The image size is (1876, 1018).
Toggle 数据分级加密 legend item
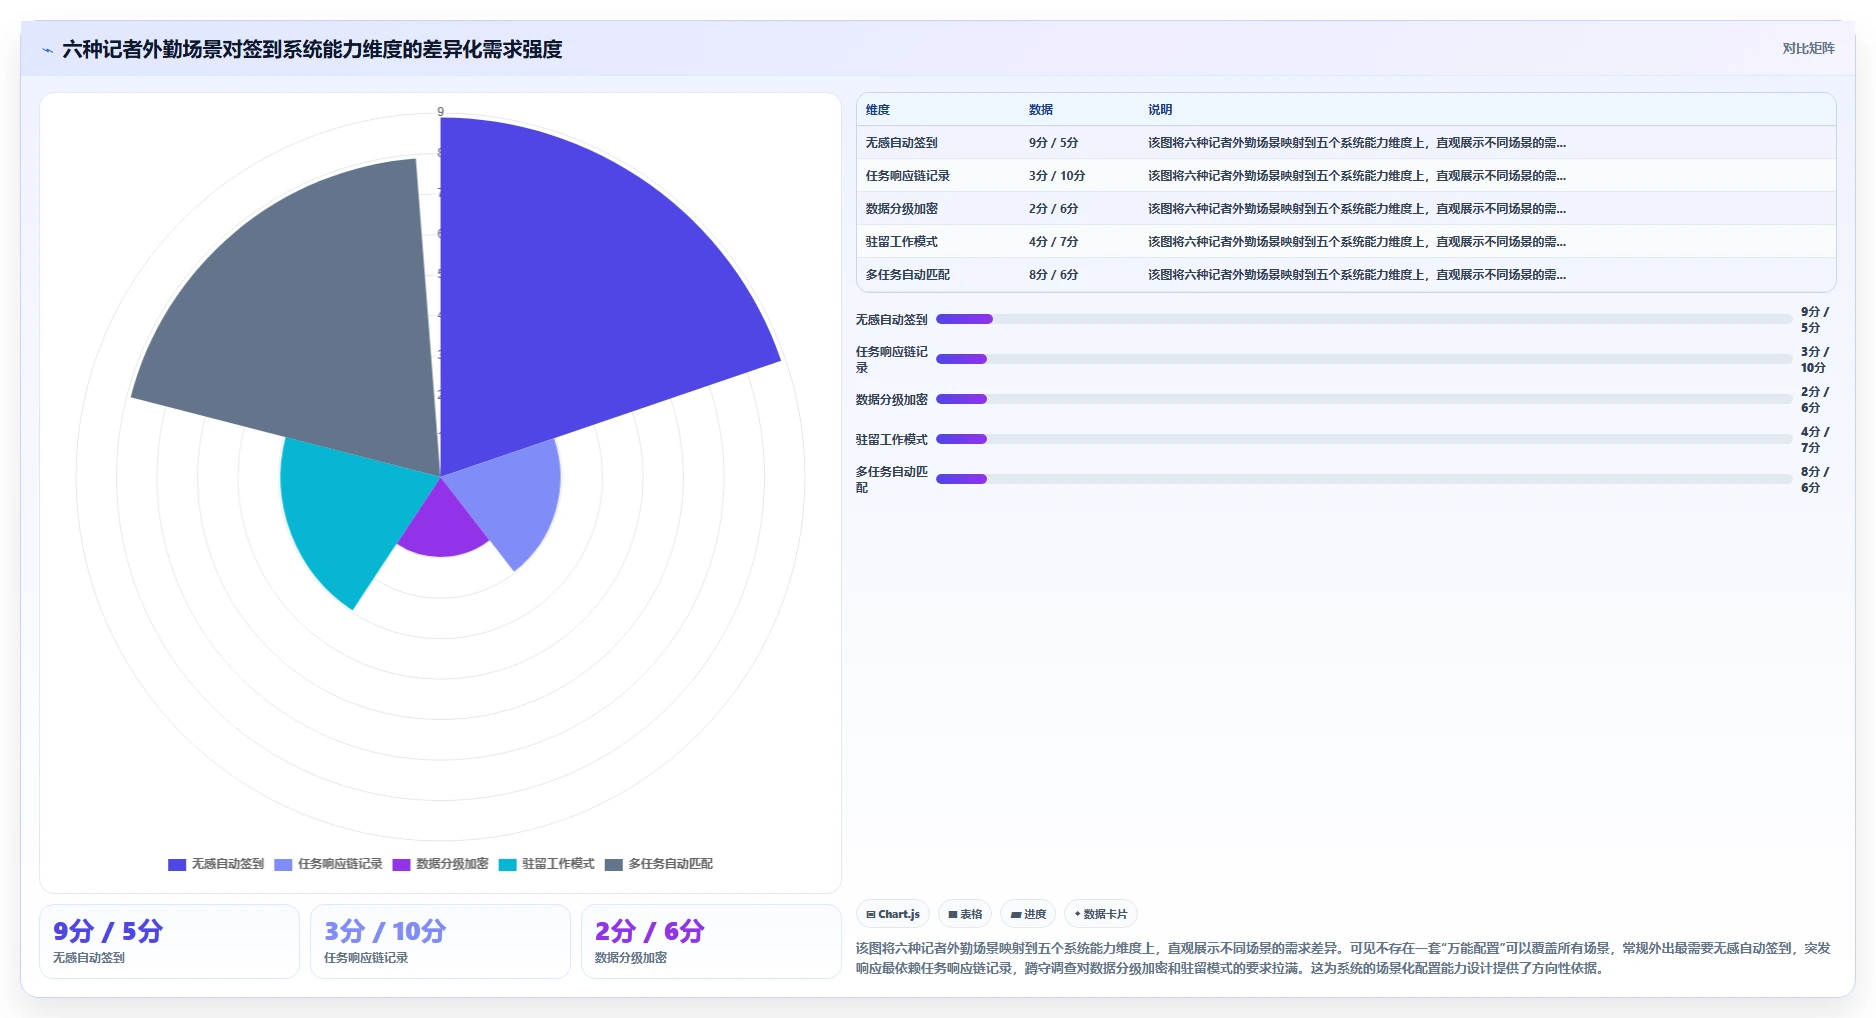click(440, 864)
